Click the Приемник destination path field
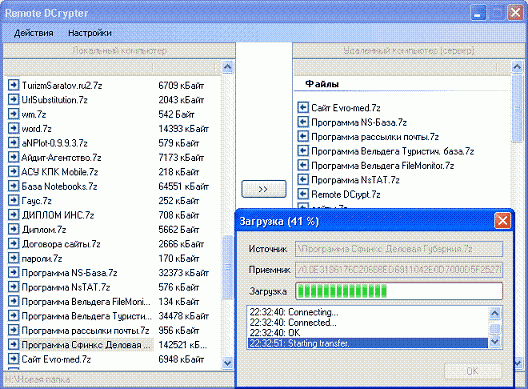 (399, 270)
